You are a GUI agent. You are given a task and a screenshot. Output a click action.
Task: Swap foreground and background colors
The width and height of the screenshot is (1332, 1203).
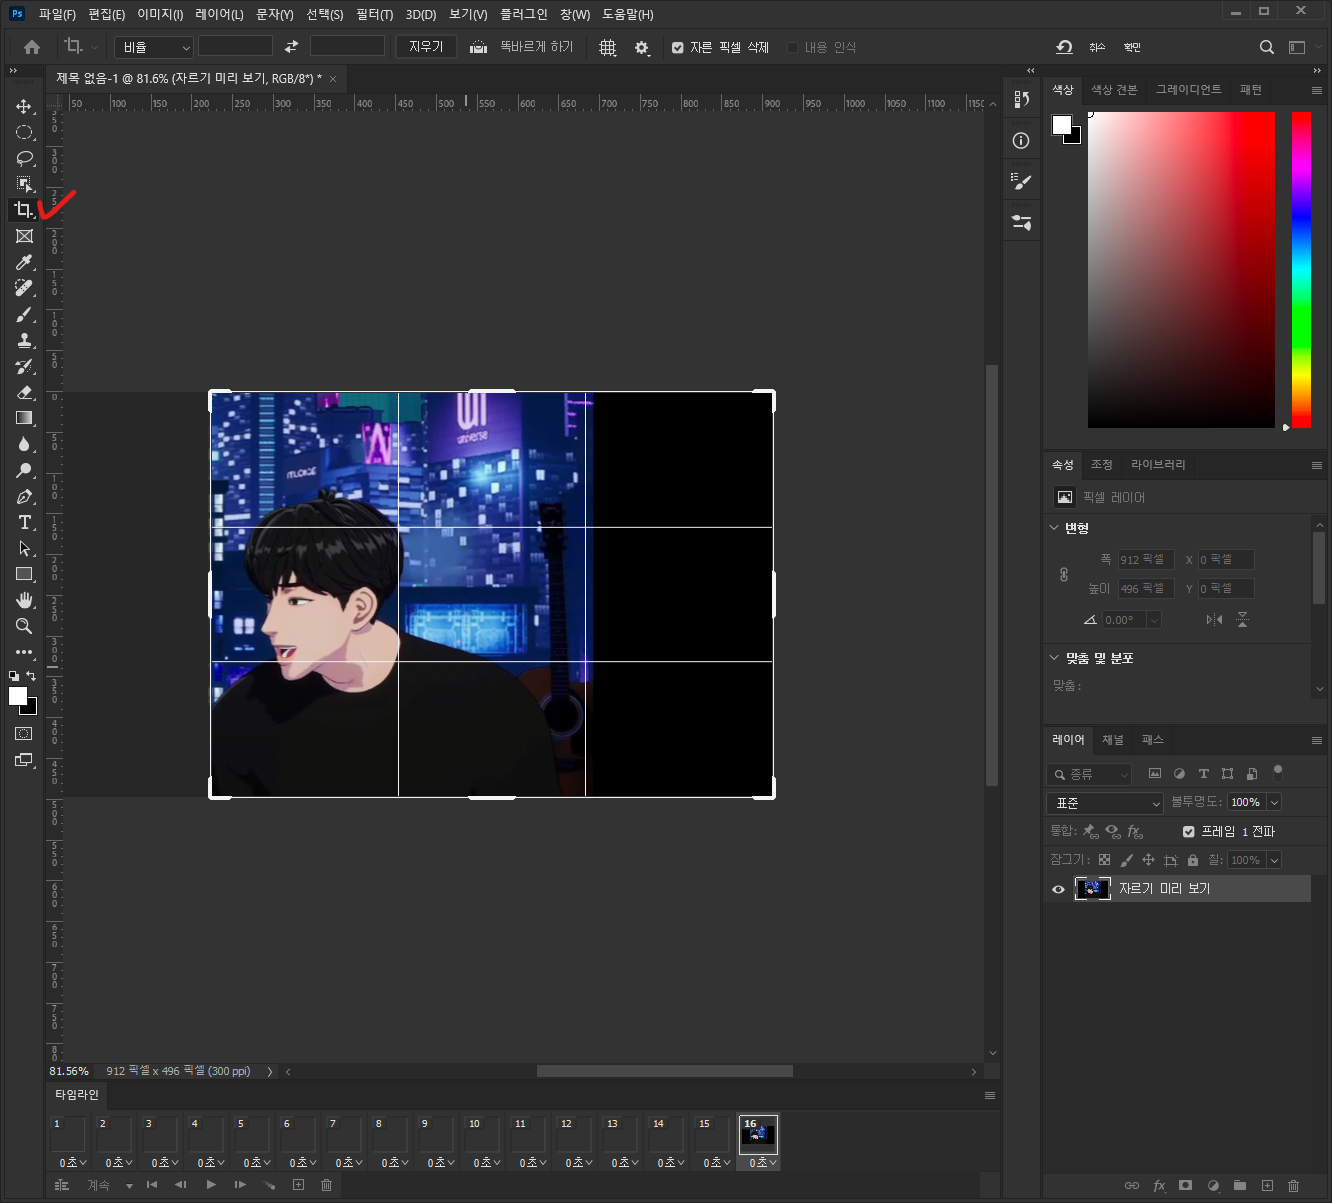point(31,676)
